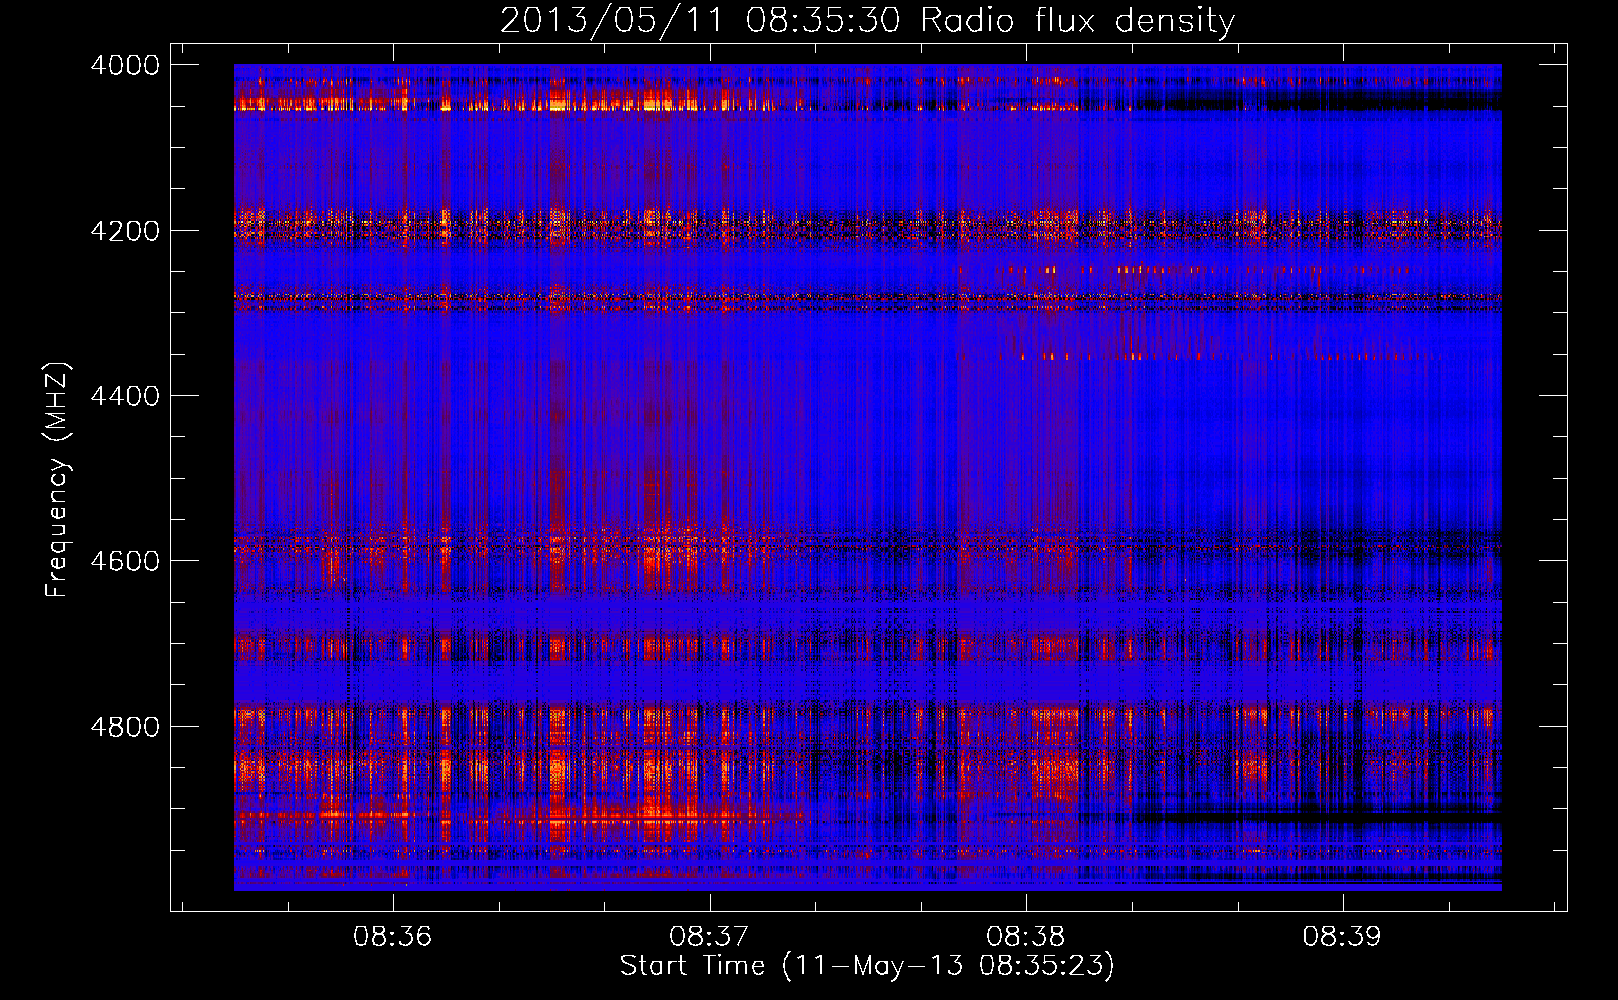Click the 08:36 time tick label
The height and width of the screenshot is (1000, 1618).
pos(393,937)
